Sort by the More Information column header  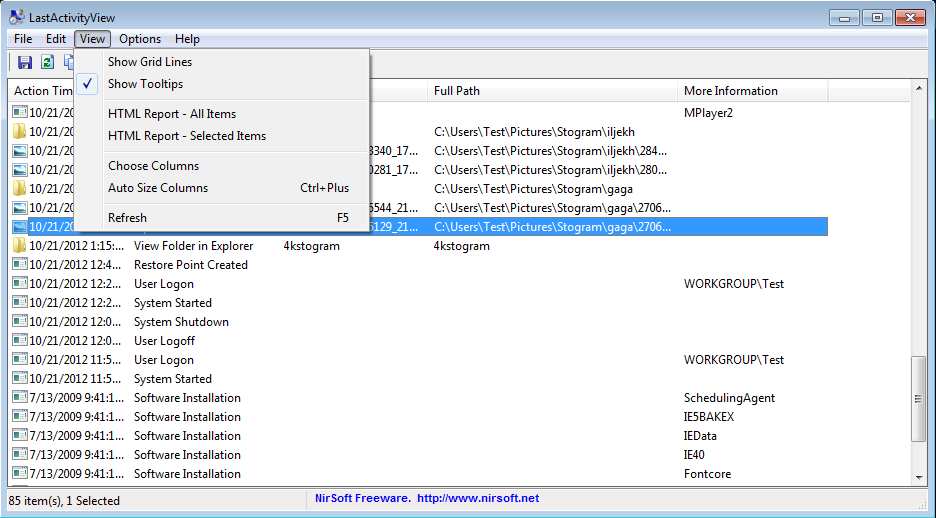(x=753, y=91)
